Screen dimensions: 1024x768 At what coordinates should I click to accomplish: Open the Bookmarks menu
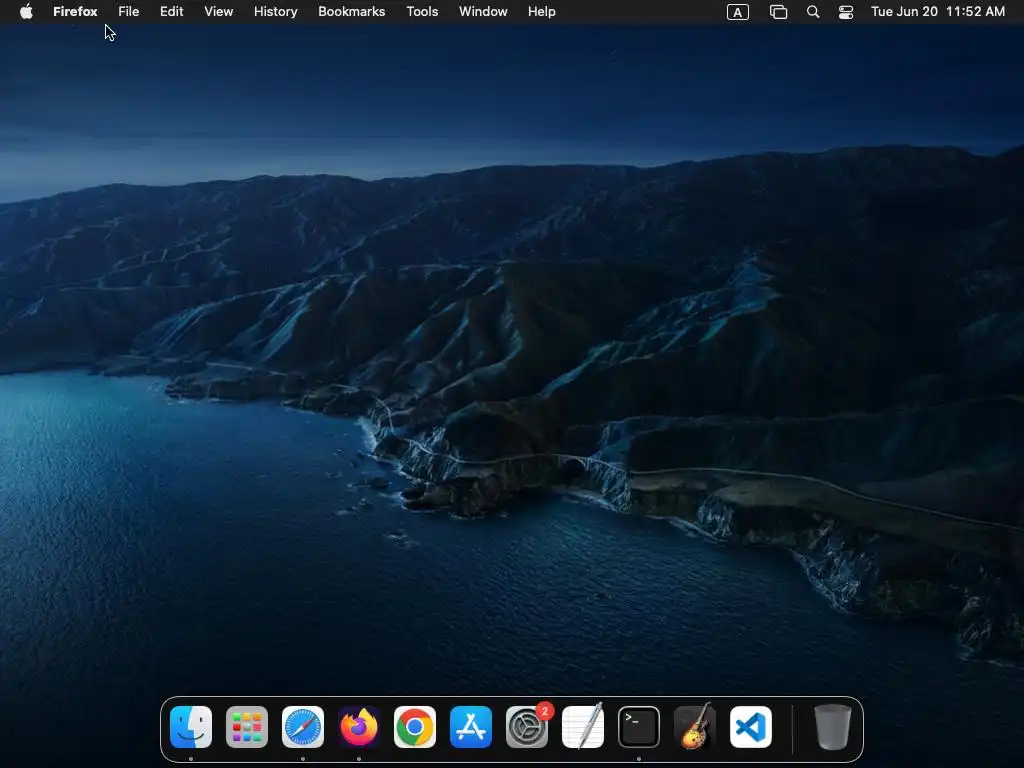point(351,12)
